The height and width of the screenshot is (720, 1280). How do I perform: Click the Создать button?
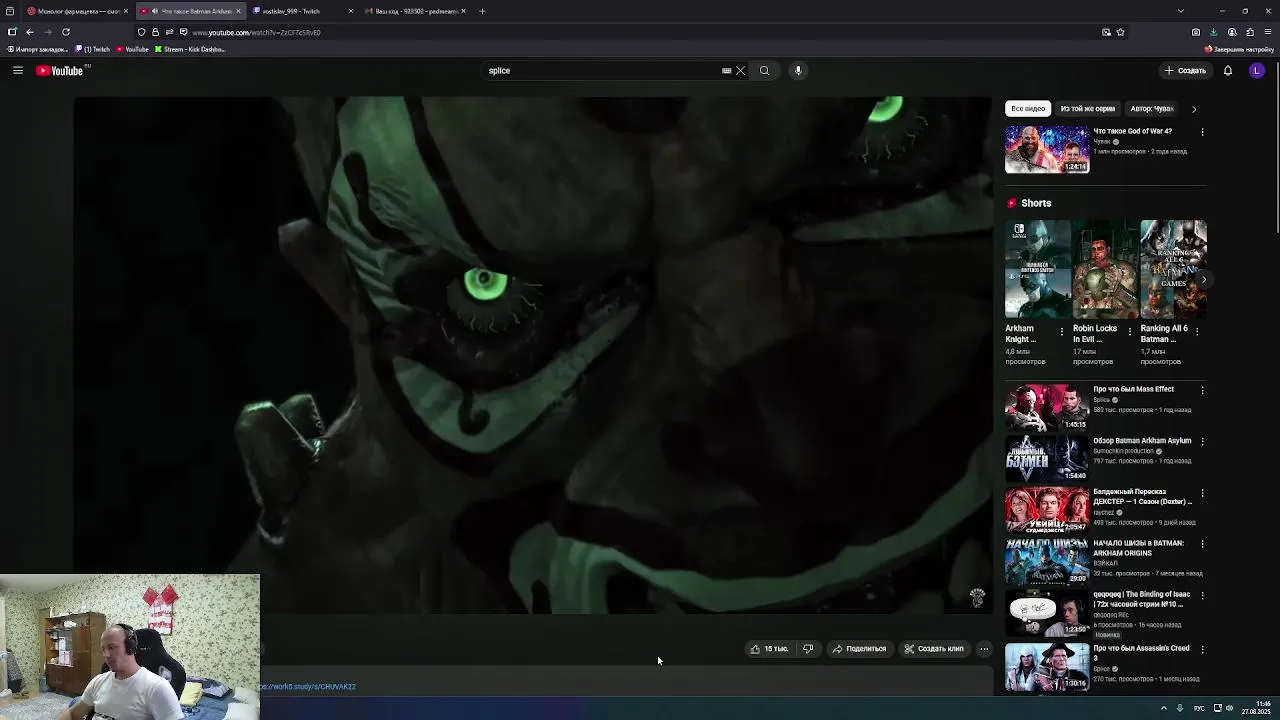[x=1186, y=70]
